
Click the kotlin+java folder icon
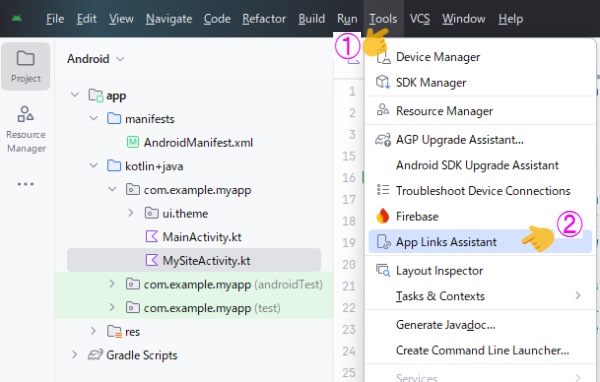click(114, 166)
